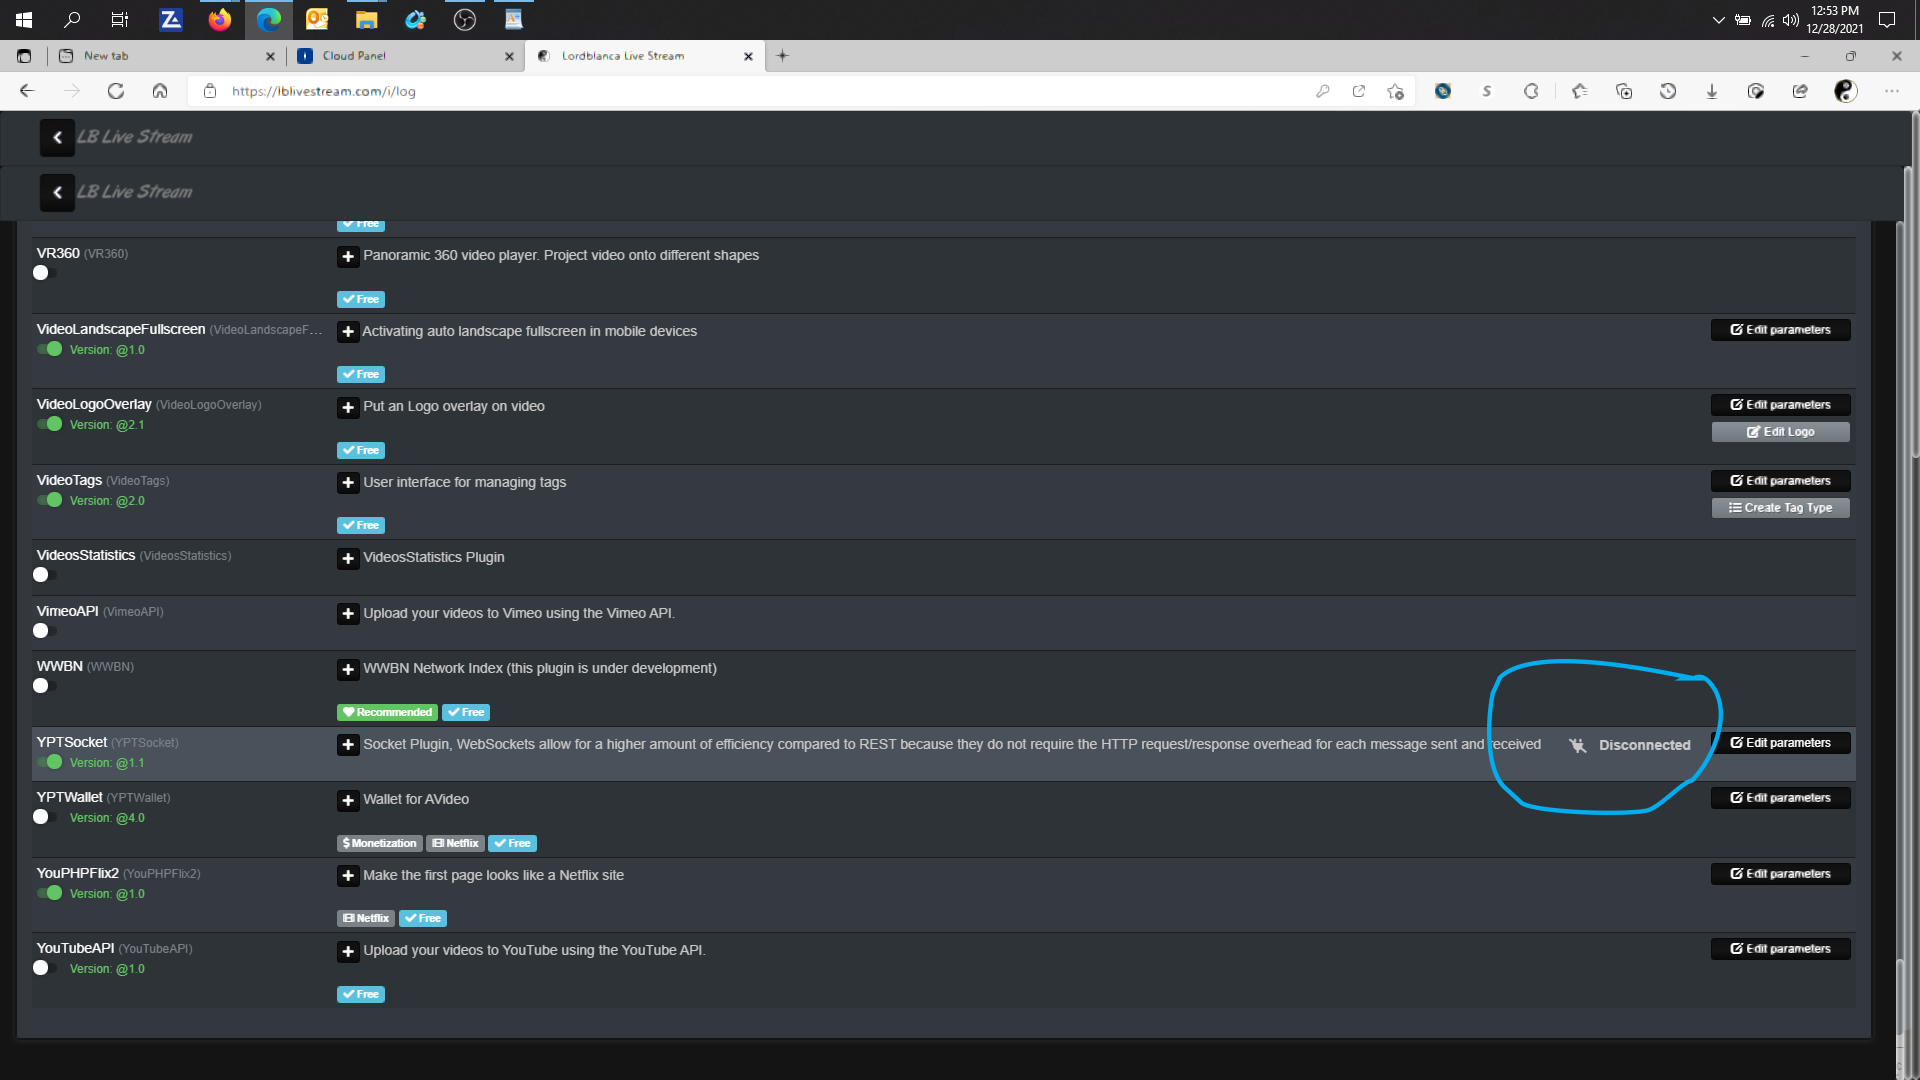Viewport: 1920px width, 1080px height.
Task: Open Outlook from the taskbar
Action: coord(317,19)
